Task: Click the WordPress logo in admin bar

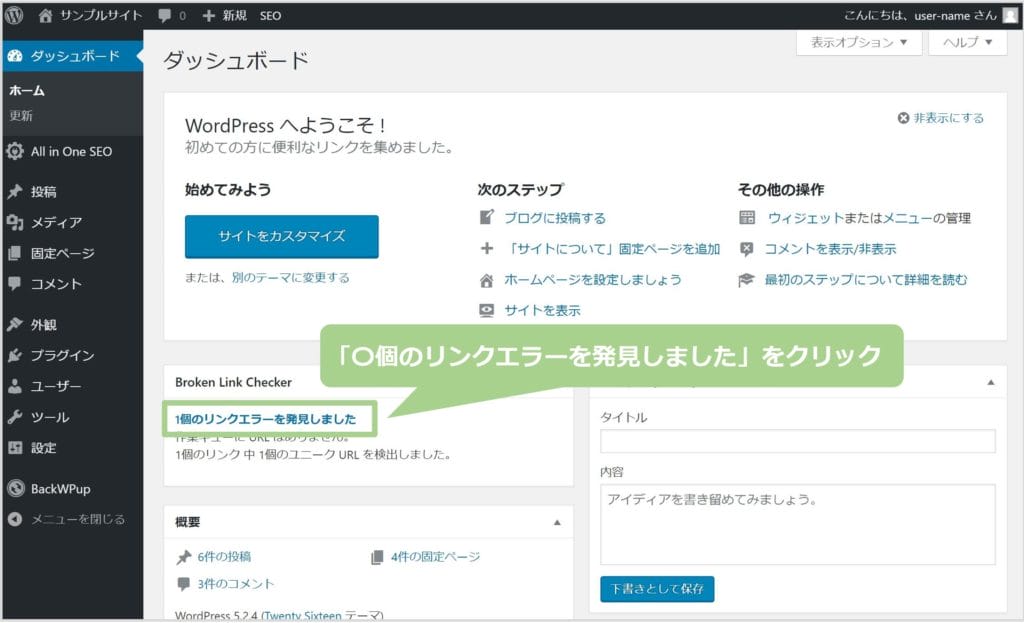Action: (14, 15)
